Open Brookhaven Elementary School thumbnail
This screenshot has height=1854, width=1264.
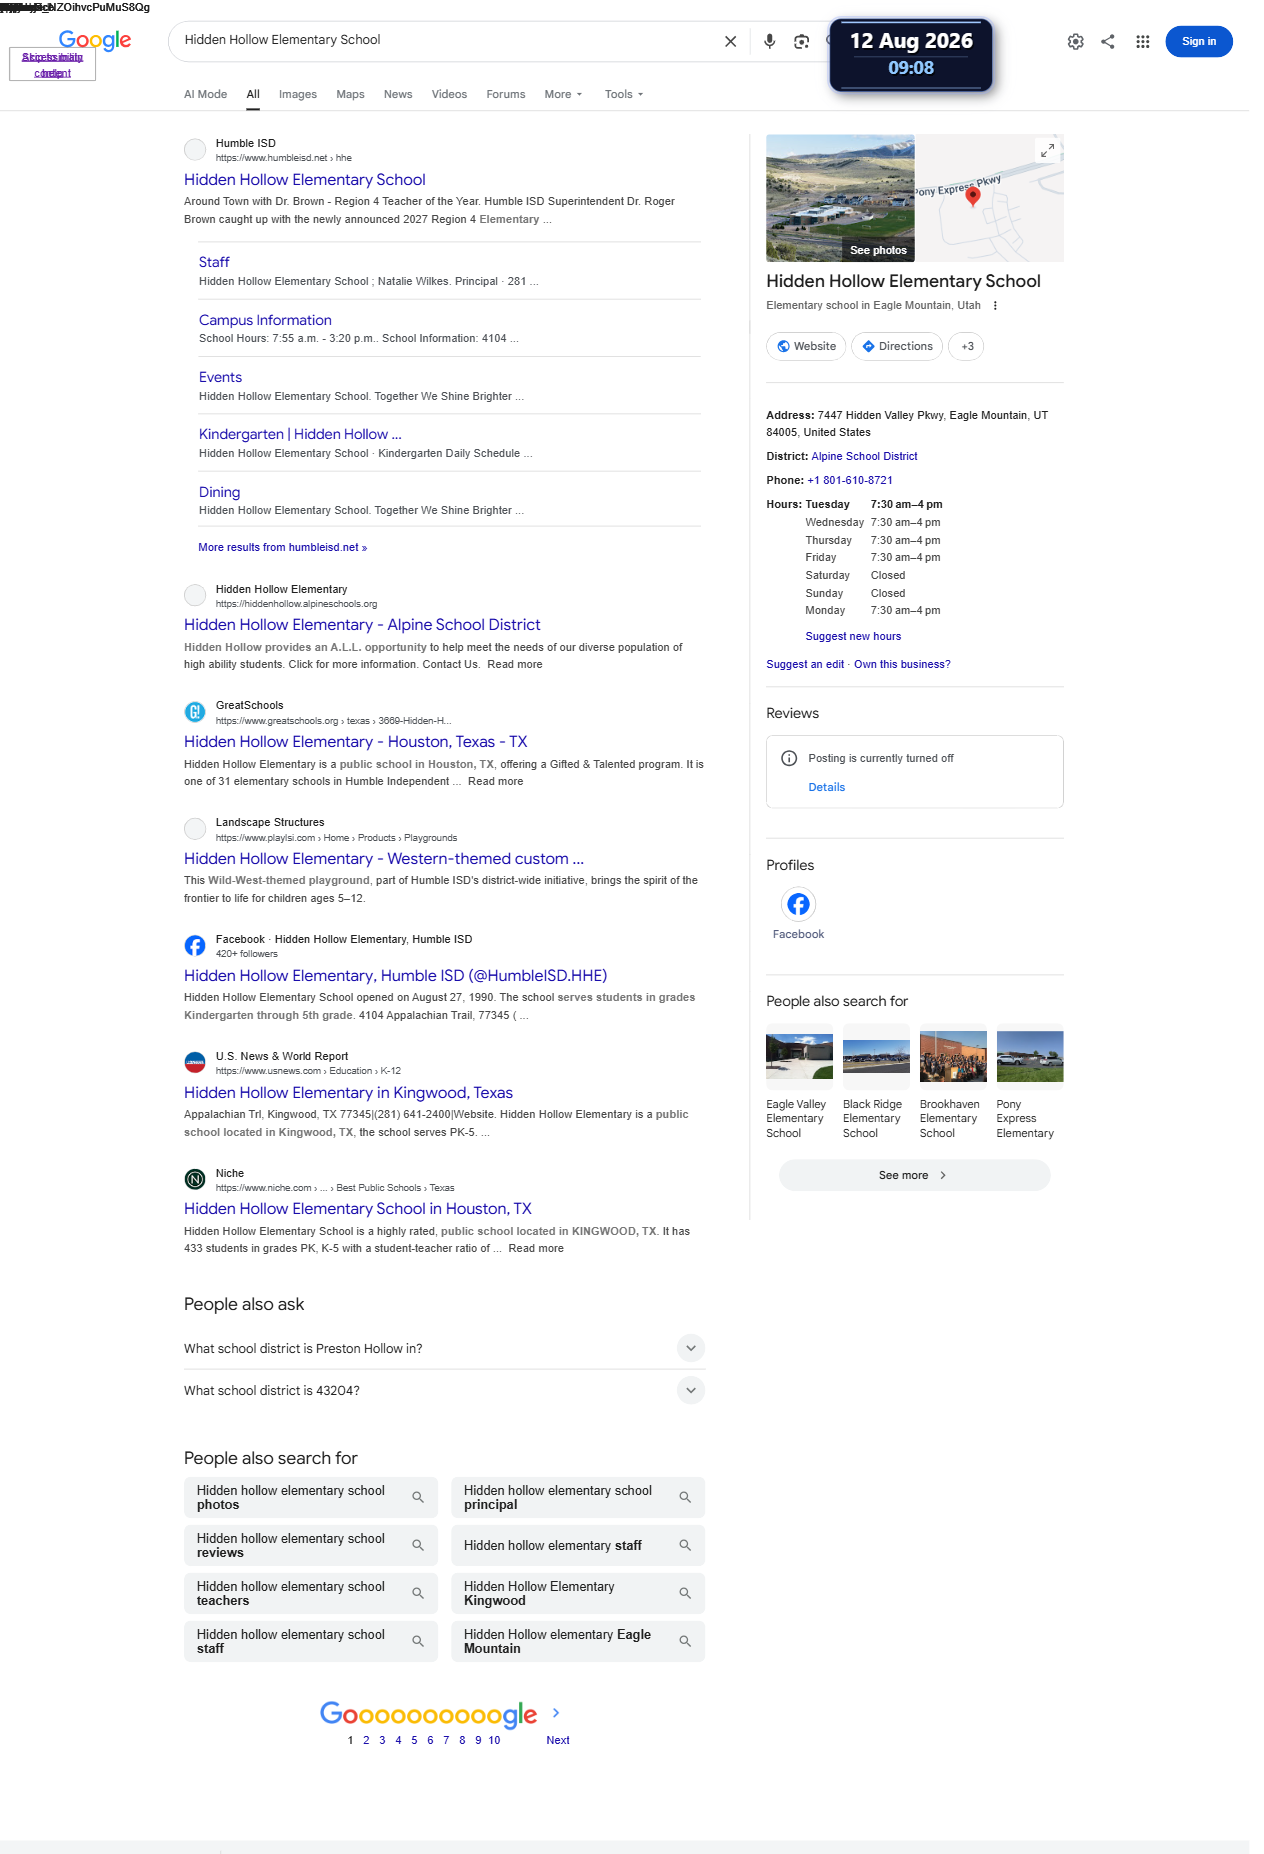[x=953, y=1056]
